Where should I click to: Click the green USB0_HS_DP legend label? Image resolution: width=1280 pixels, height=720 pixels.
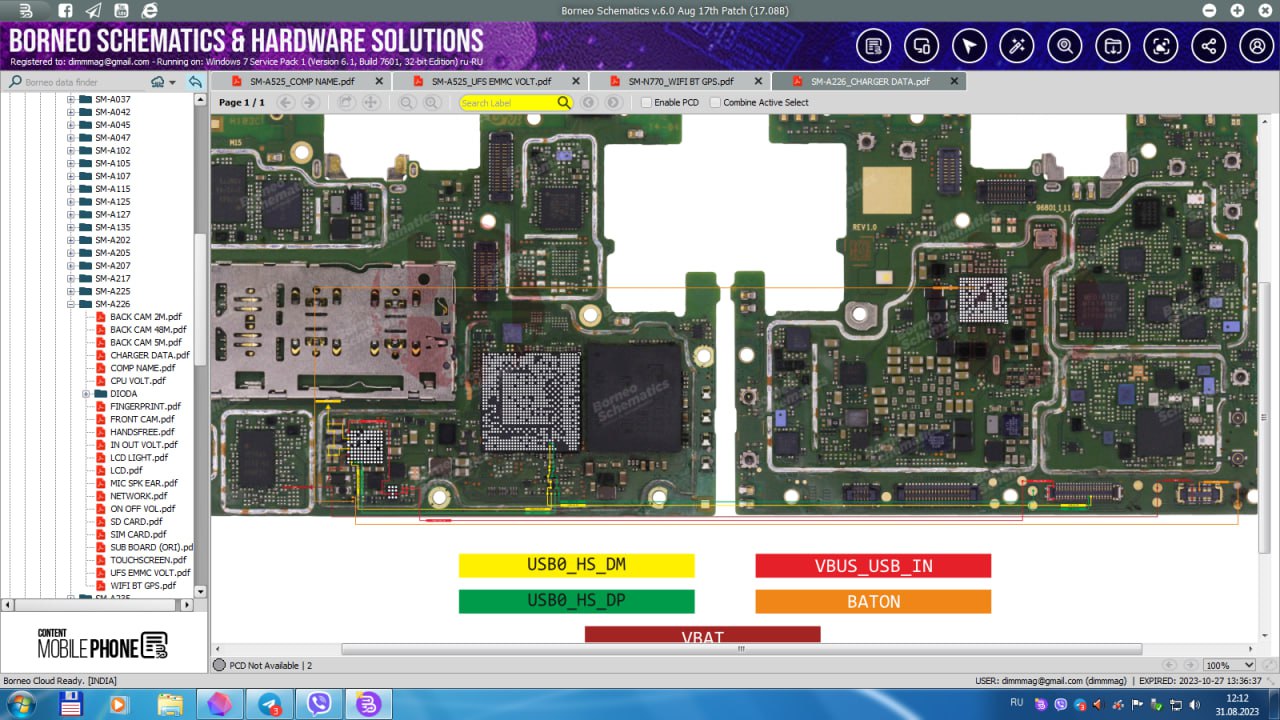pyautogui.click(x=576, y=601)
